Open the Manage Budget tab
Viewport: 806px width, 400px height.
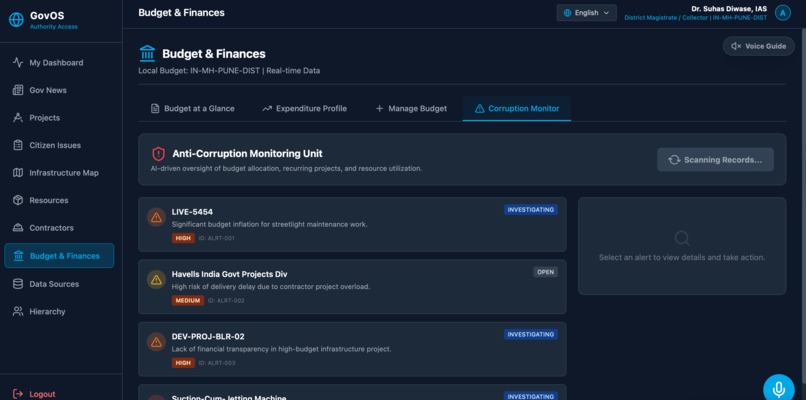[x=411, y=108]
